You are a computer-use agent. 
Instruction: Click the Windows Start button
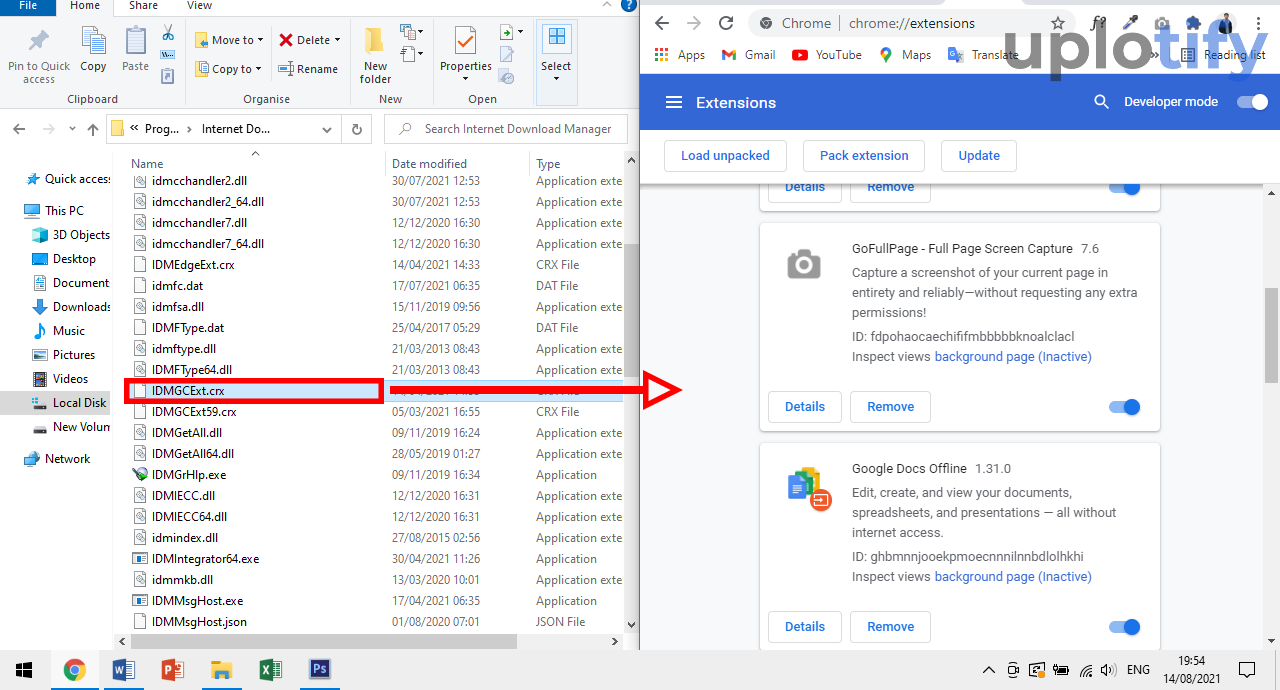tap(24, 670)
